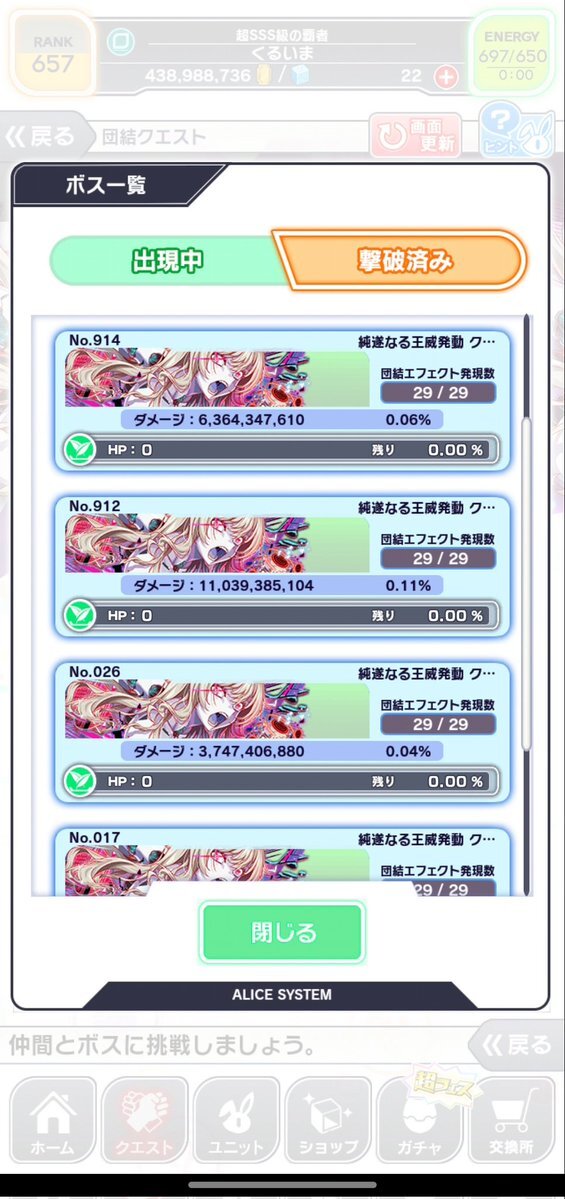This screenshot has height=1199, width=565.
Task: Open the ユニット rabbit icon
Action: (x=236, y=1119)
